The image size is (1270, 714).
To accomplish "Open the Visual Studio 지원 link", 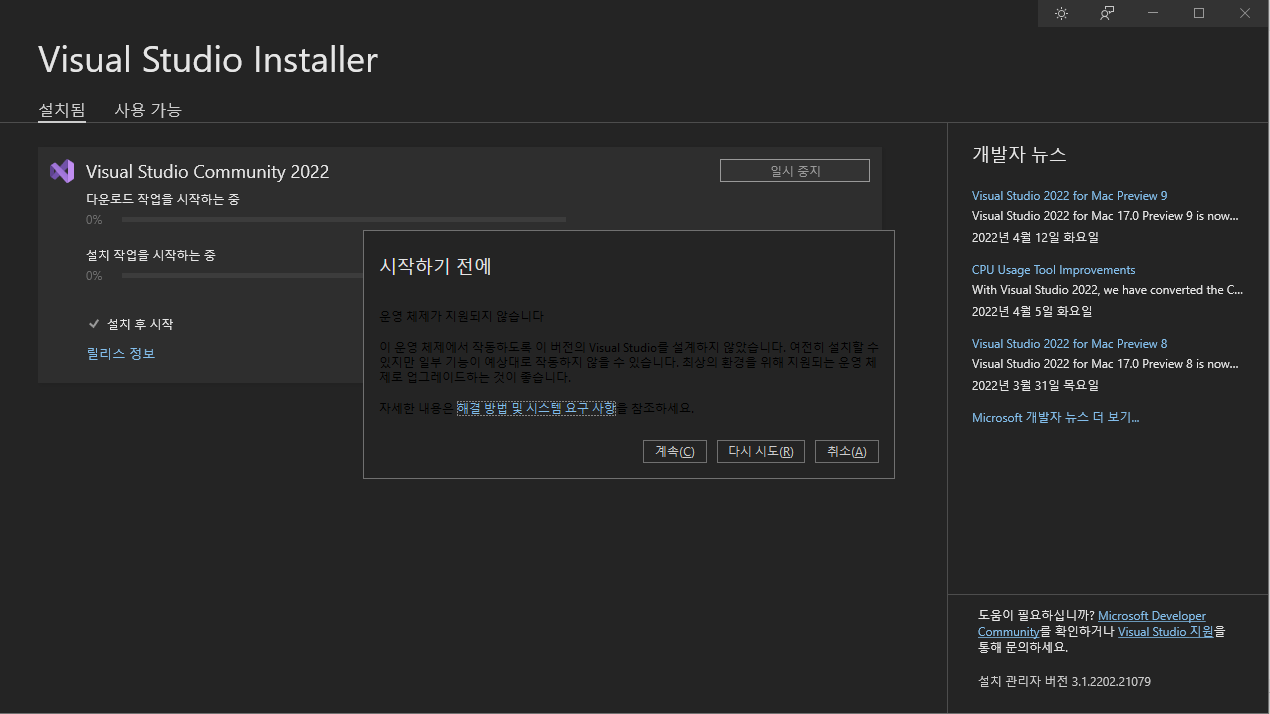I will (x=1166, y=632).
